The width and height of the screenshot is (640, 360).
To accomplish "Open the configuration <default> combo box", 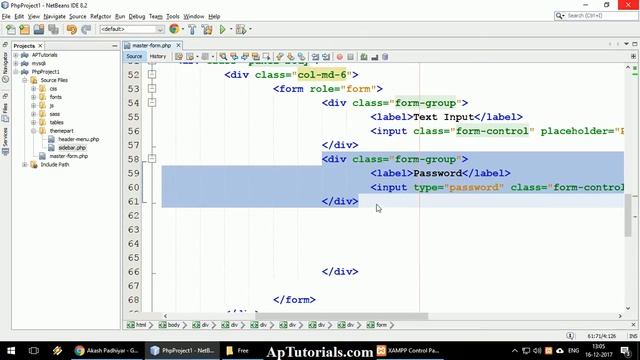I will (131, 29).
